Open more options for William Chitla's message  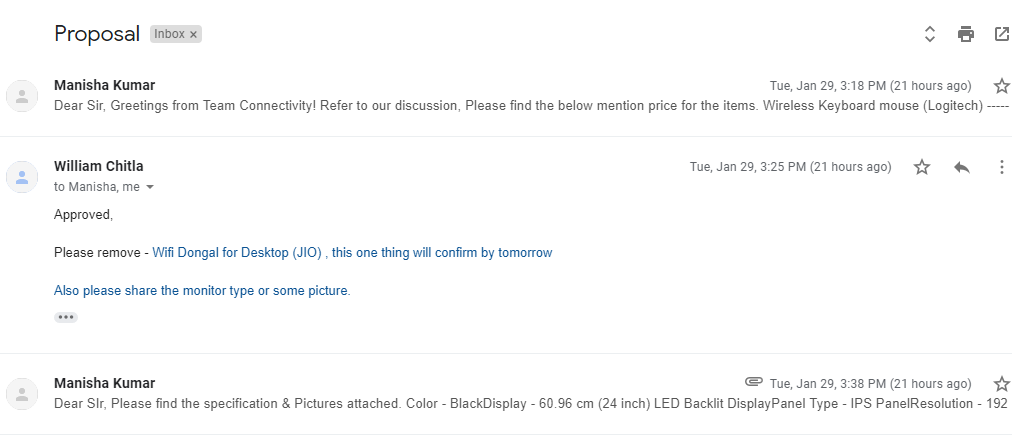click(x=1001, y=167)
